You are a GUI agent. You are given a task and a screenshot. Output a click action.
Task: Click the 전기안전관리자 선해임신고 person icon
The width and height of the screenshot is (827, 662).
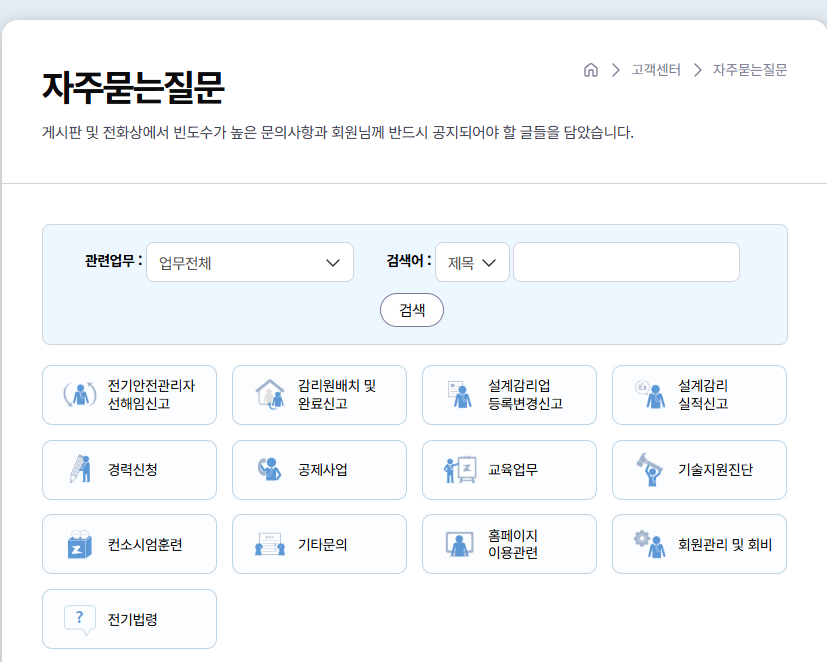click(80, 394)
